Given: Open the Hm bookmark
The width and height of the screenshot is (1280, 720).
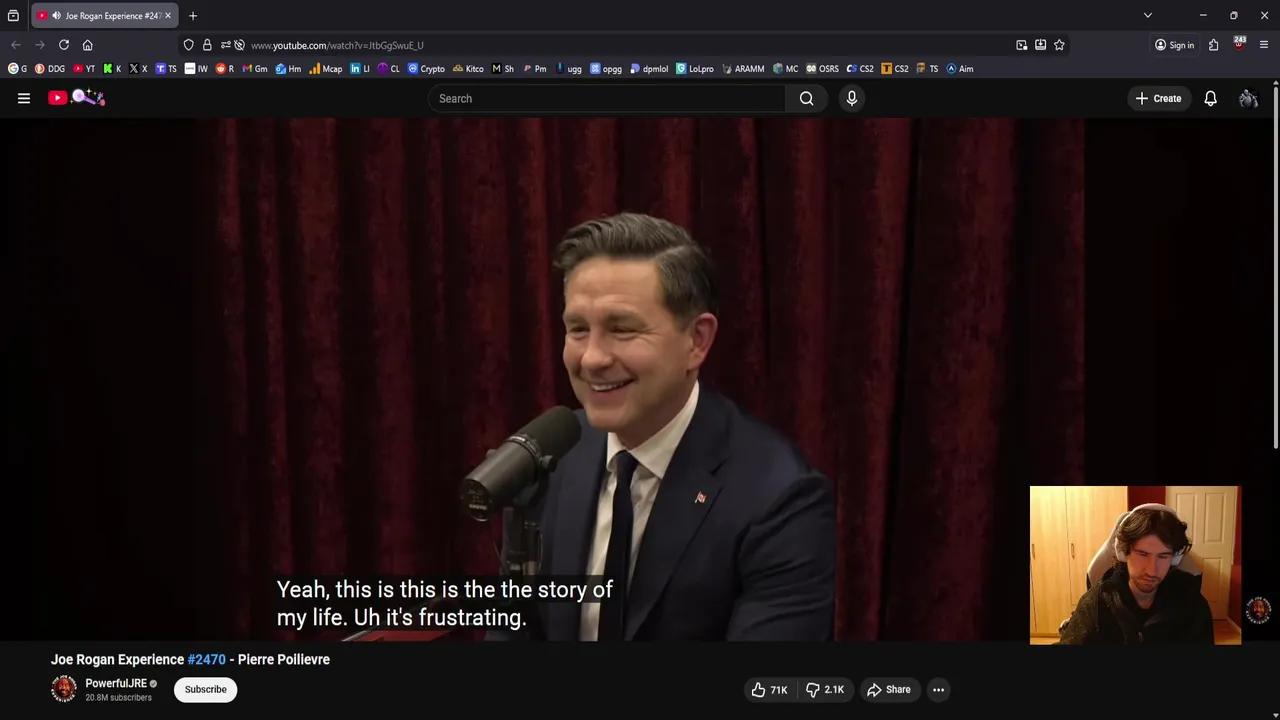Looking at the screenshot, I should click(x=288, y=69).
